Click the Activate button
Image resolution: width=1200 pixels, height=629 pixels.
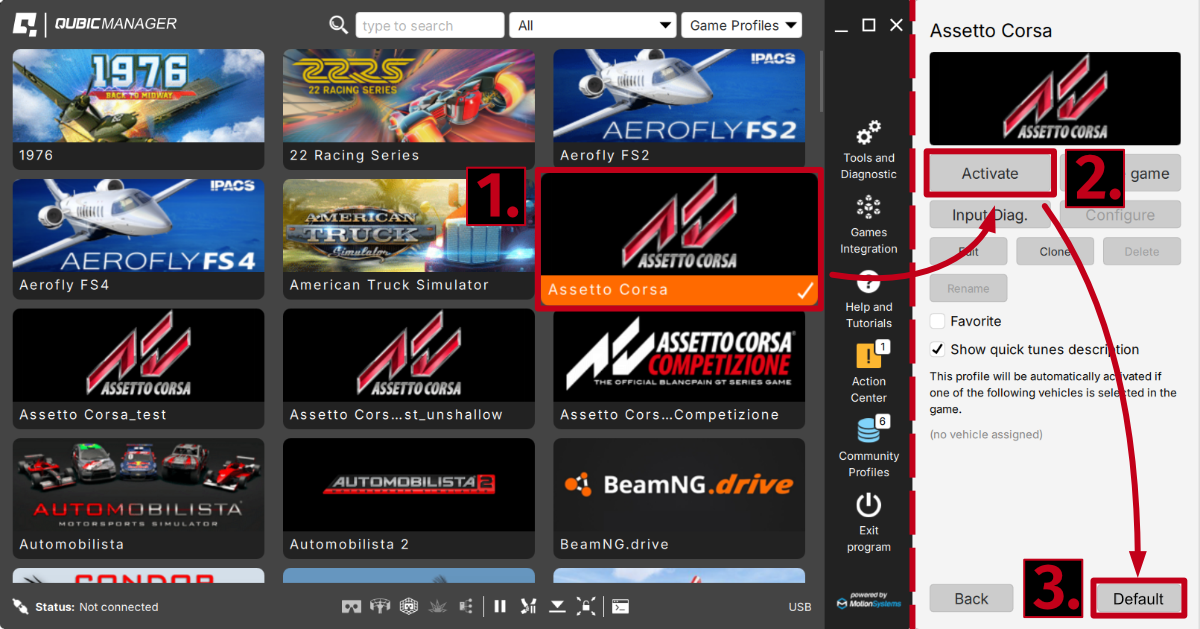point(989,174)
